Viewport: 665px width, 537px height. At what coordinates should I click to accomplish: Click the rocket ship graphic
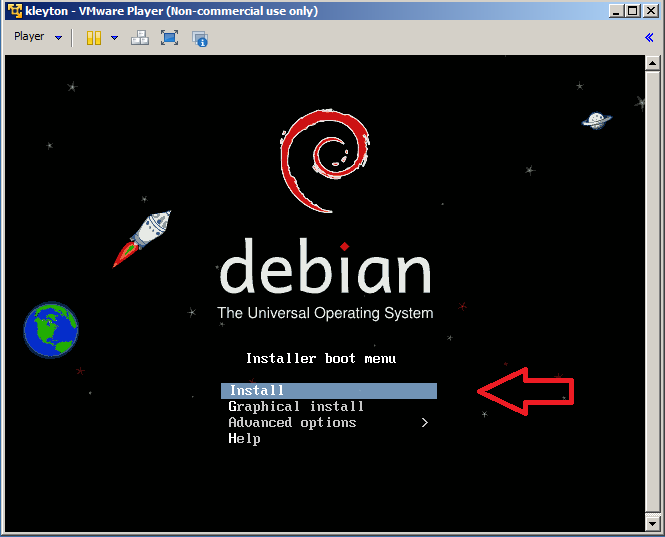pos(143,238)
